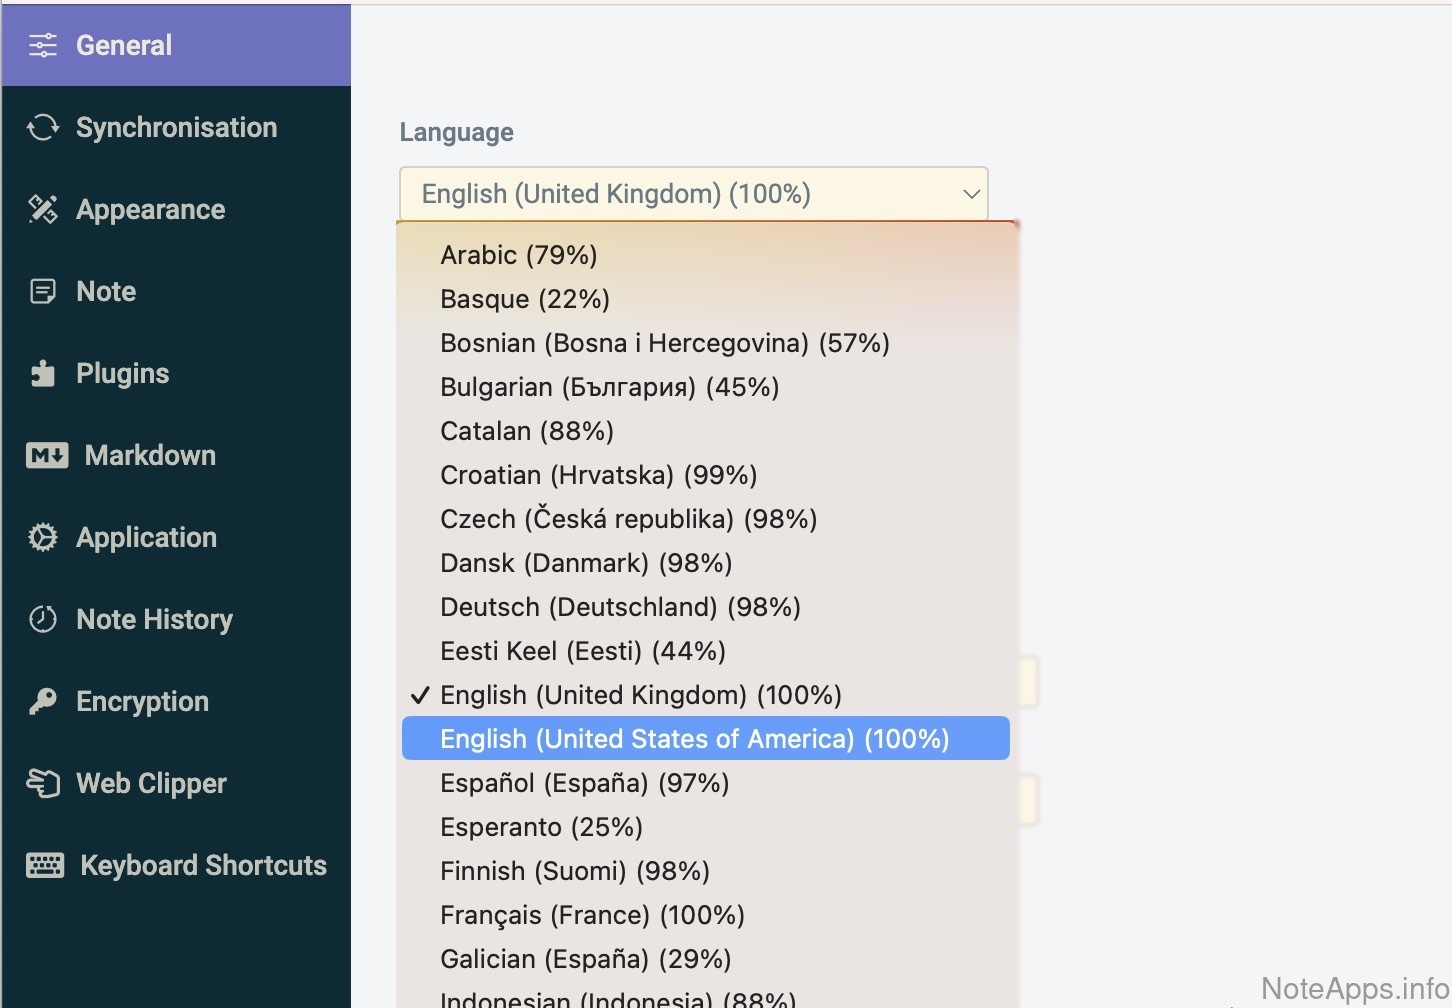Choose Español (España) language option
Image resolution: width=1452 pixels, height=1008 pixels.
[x=584, y=783]
